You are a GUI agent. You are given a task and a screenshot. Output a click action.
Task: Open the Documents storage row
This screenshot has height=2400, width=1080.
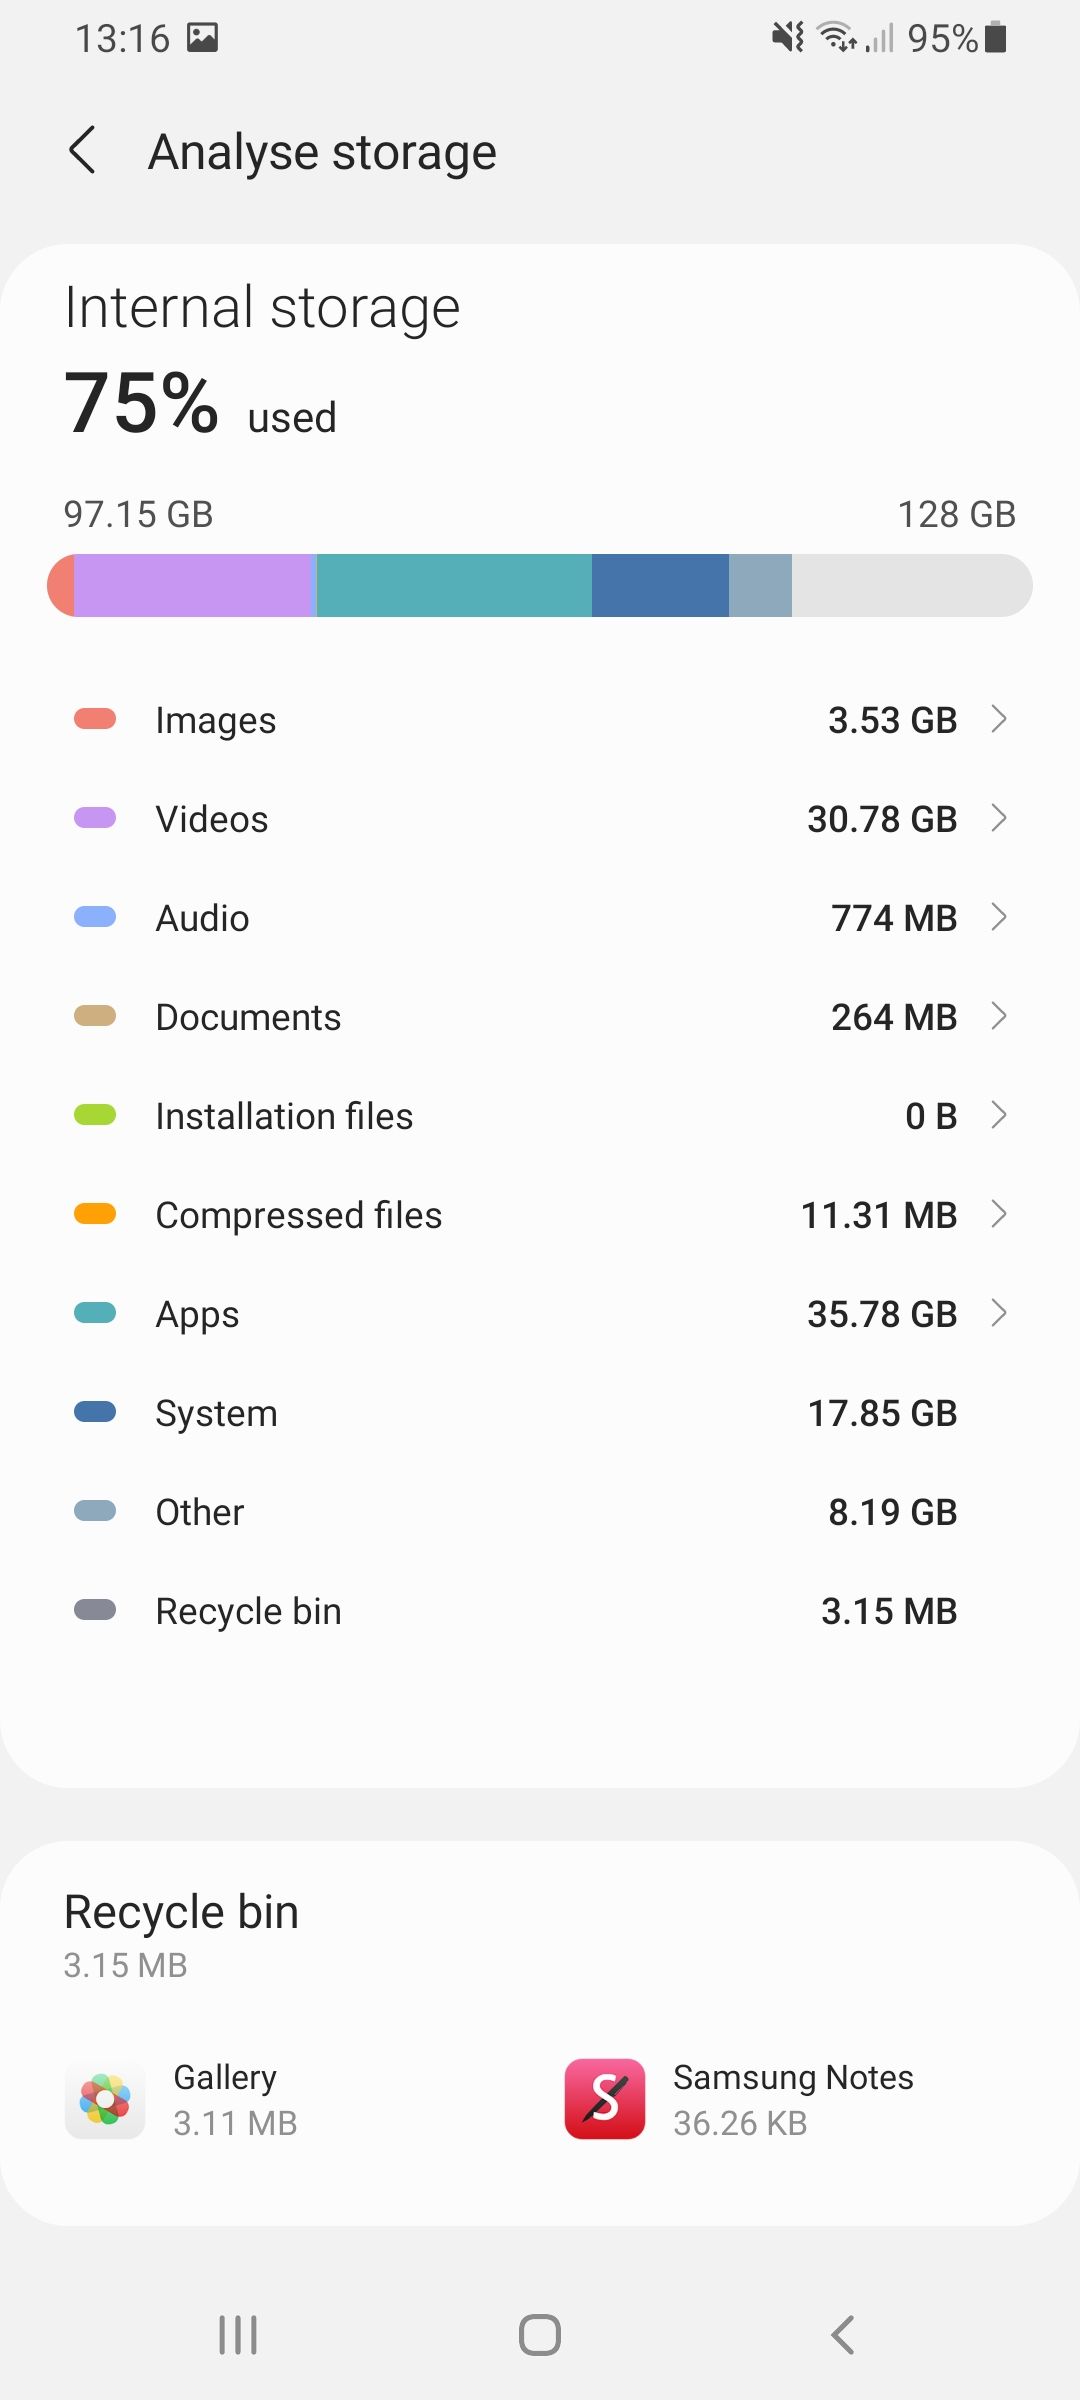(x=540, y=1017)
